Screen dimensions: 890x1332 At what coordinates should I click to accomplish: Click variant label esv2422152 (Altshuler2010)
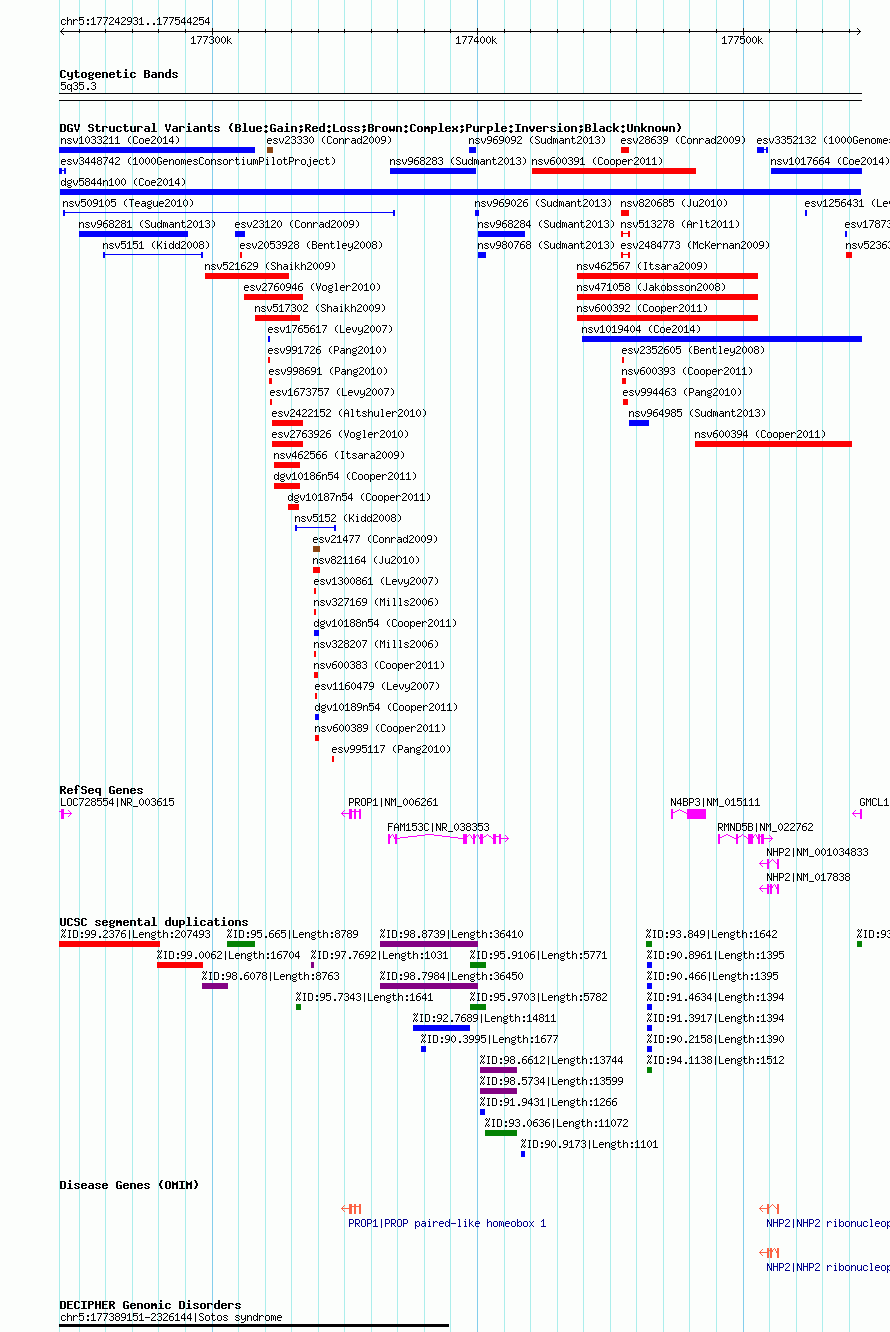(x=349, y=413)
